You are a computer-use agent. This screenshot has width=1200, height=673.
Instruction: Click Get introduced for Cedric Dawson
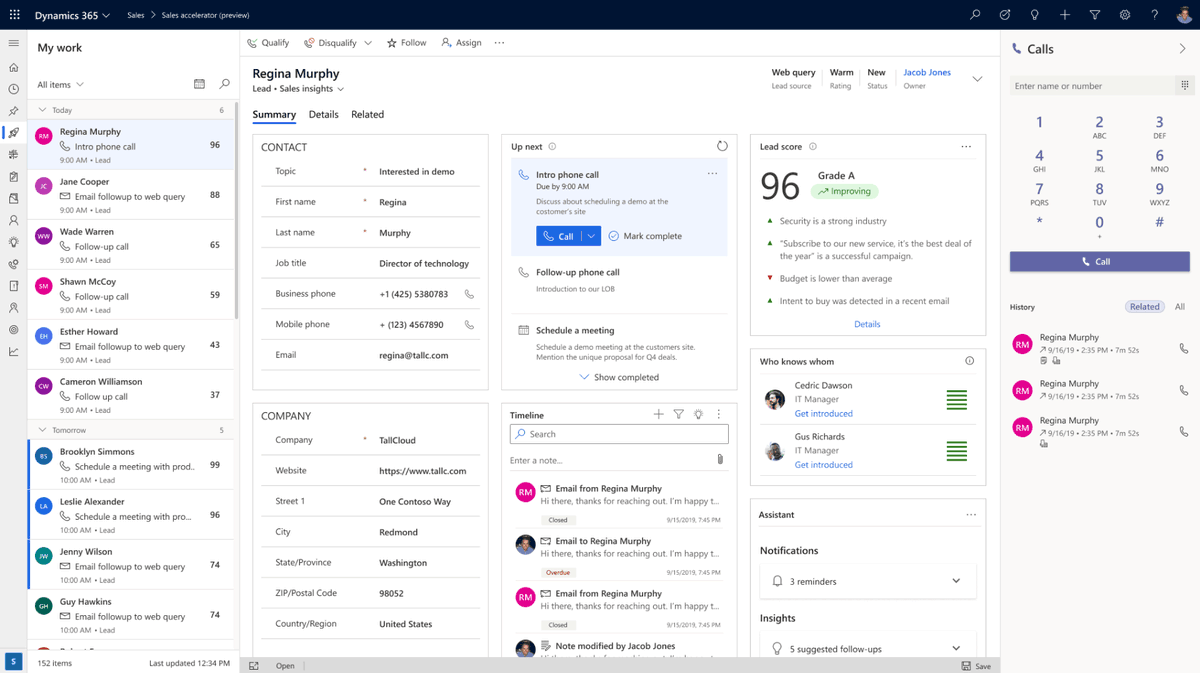[x=824, y=413]
